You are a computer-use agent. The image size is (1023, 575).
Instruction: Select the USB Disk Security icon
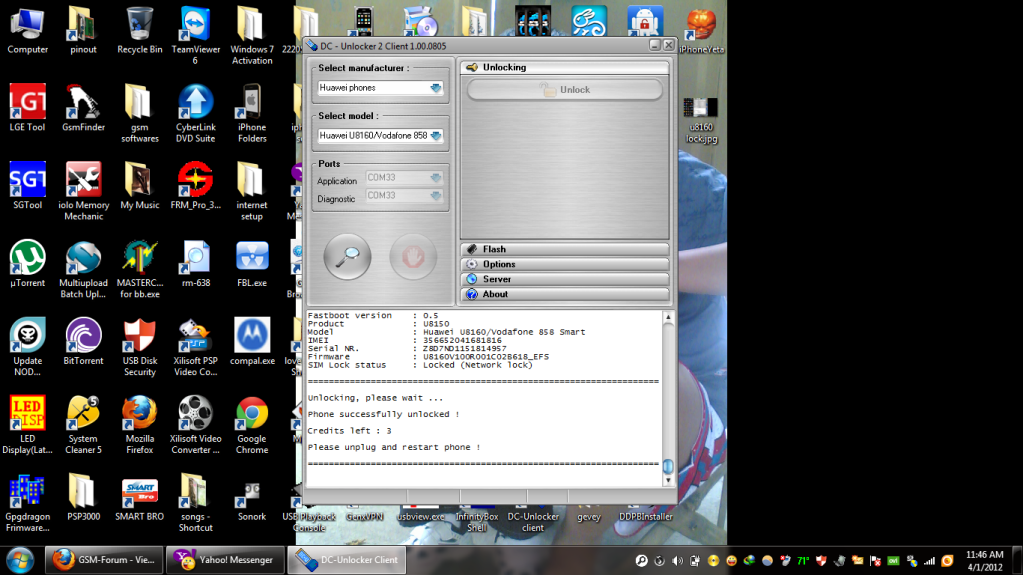[140, 347]
